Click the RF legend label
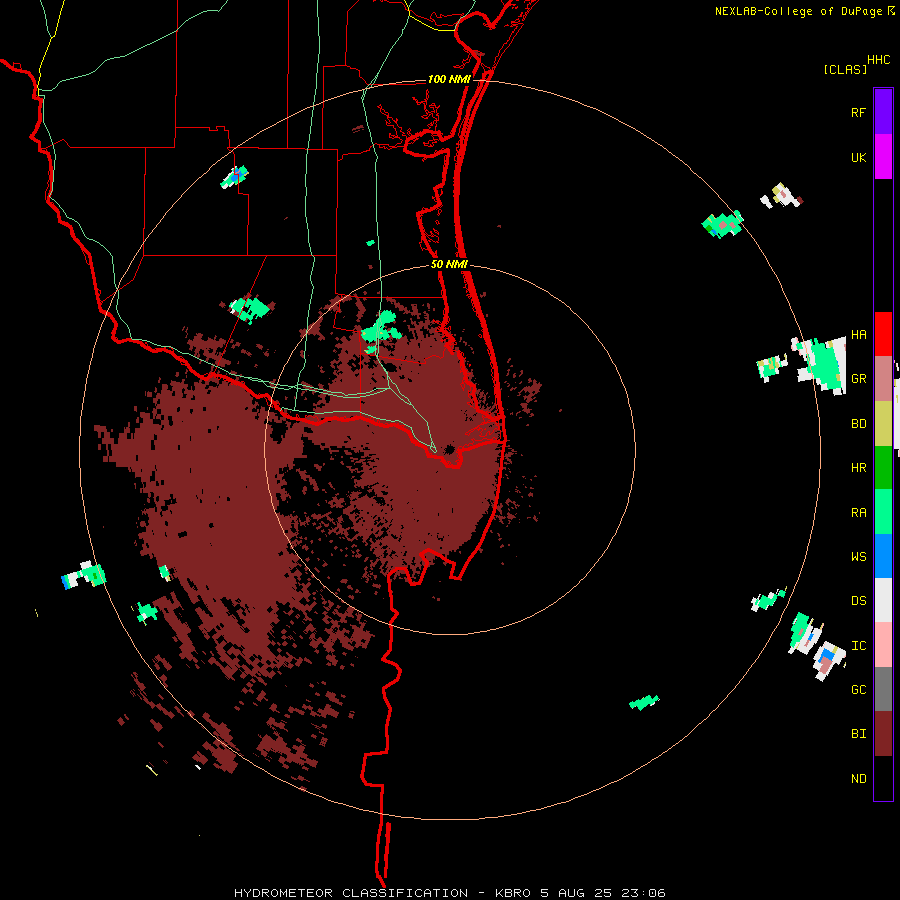The width and height of the screenshot is (900, 900). [x=858, y=112]
